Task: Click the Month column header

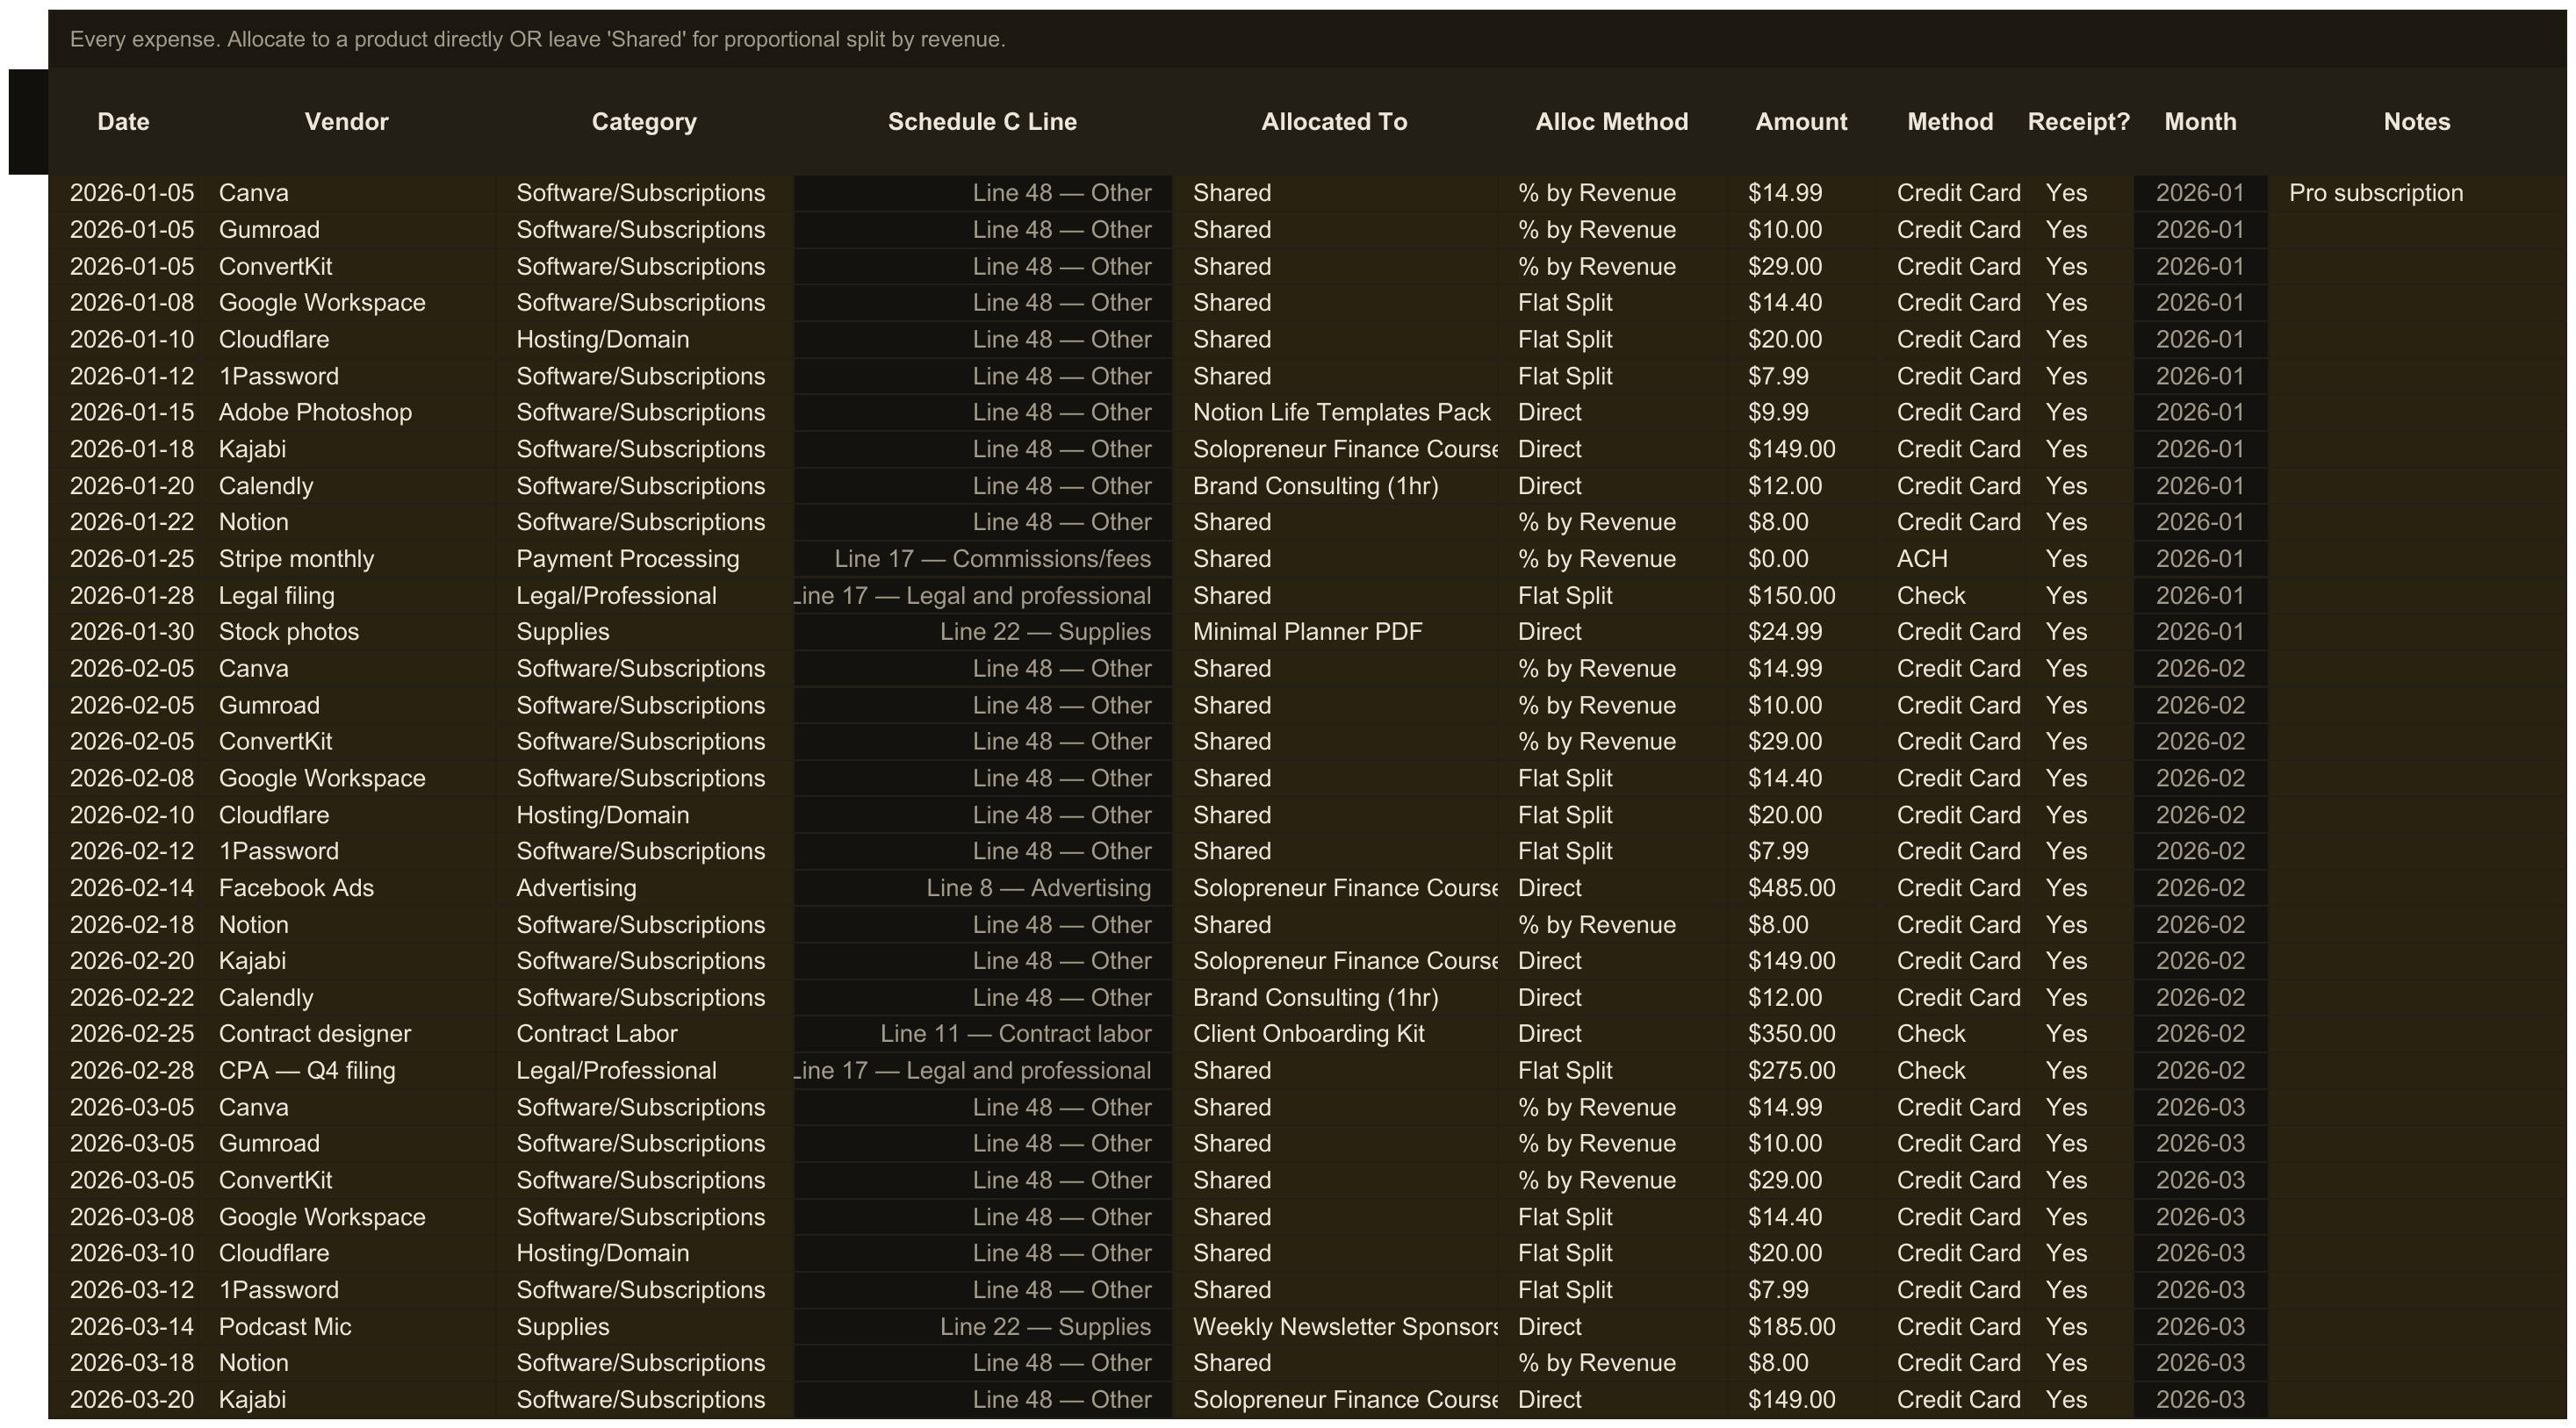Action: [x=2201, y=122]
